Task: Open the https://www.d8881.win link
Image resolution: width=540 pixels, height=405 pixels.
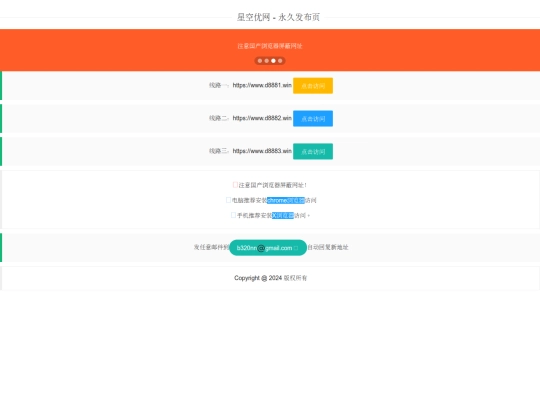Action: (x=262, y=85)
